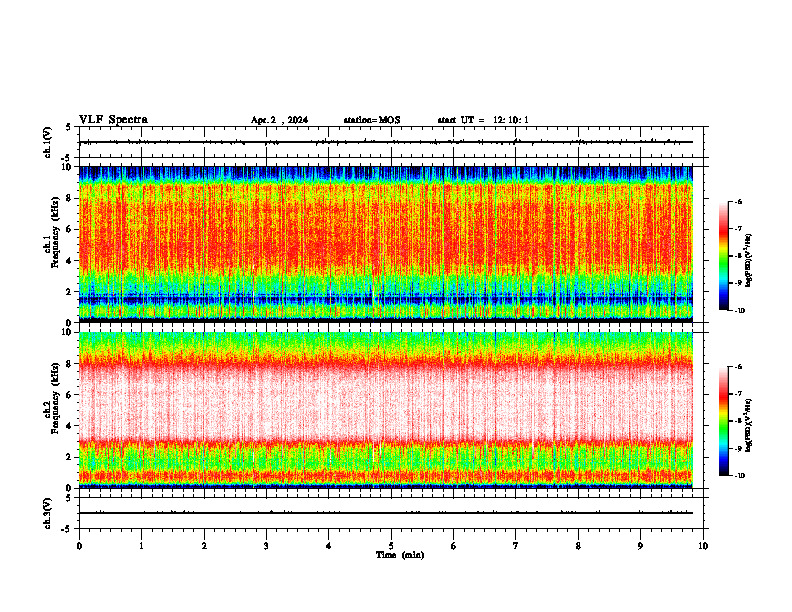Click the "-9" tick on ch.2 color bar
This screenshot has height=612, width=792.
point(739,448)
